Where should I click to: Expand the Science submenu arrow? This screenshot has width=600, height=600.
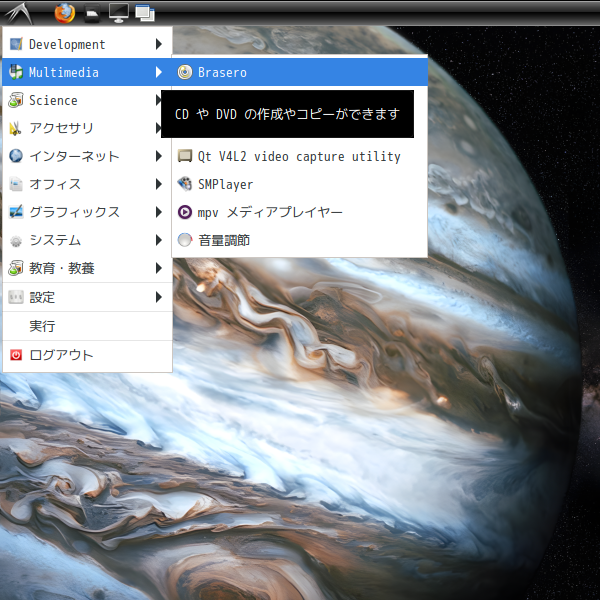[x=158, y=100]
